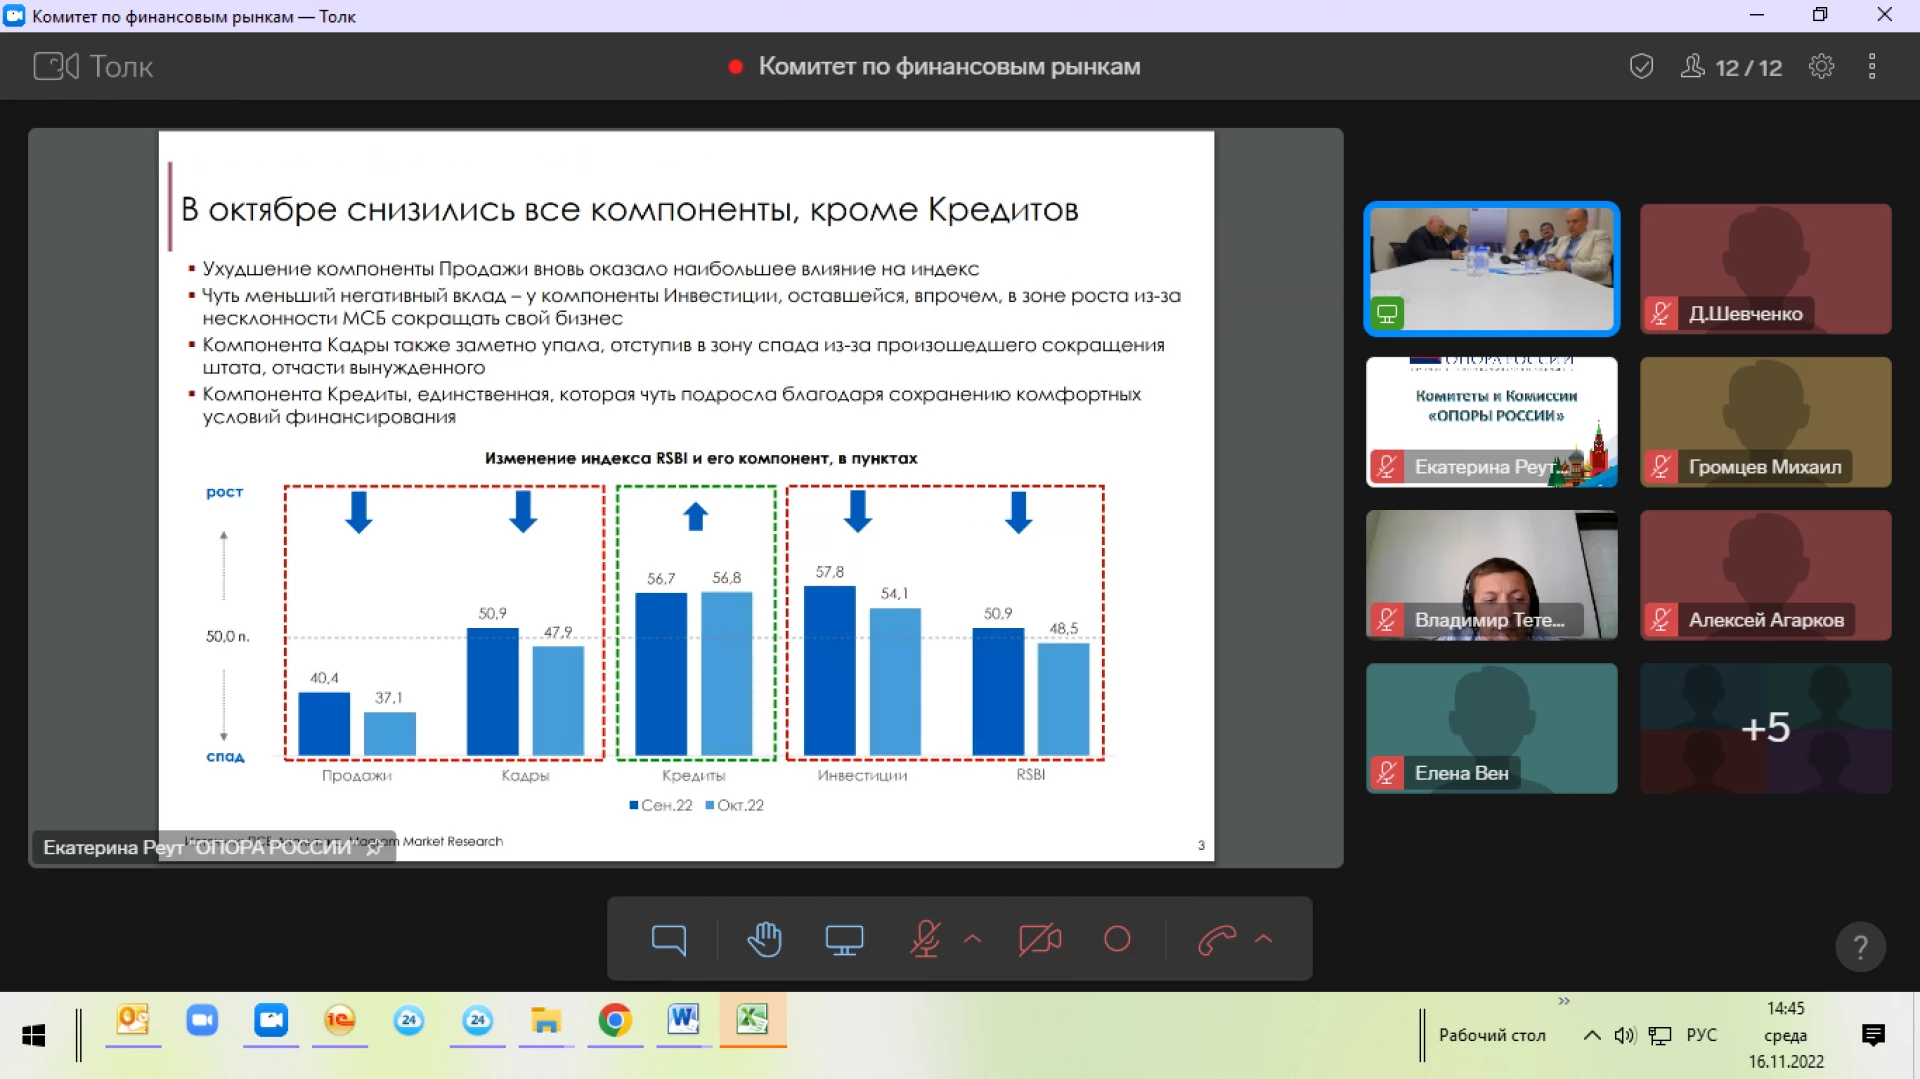Open Microsoft Word from taskbar
1920x1079 pixels.
(684, 1020)
